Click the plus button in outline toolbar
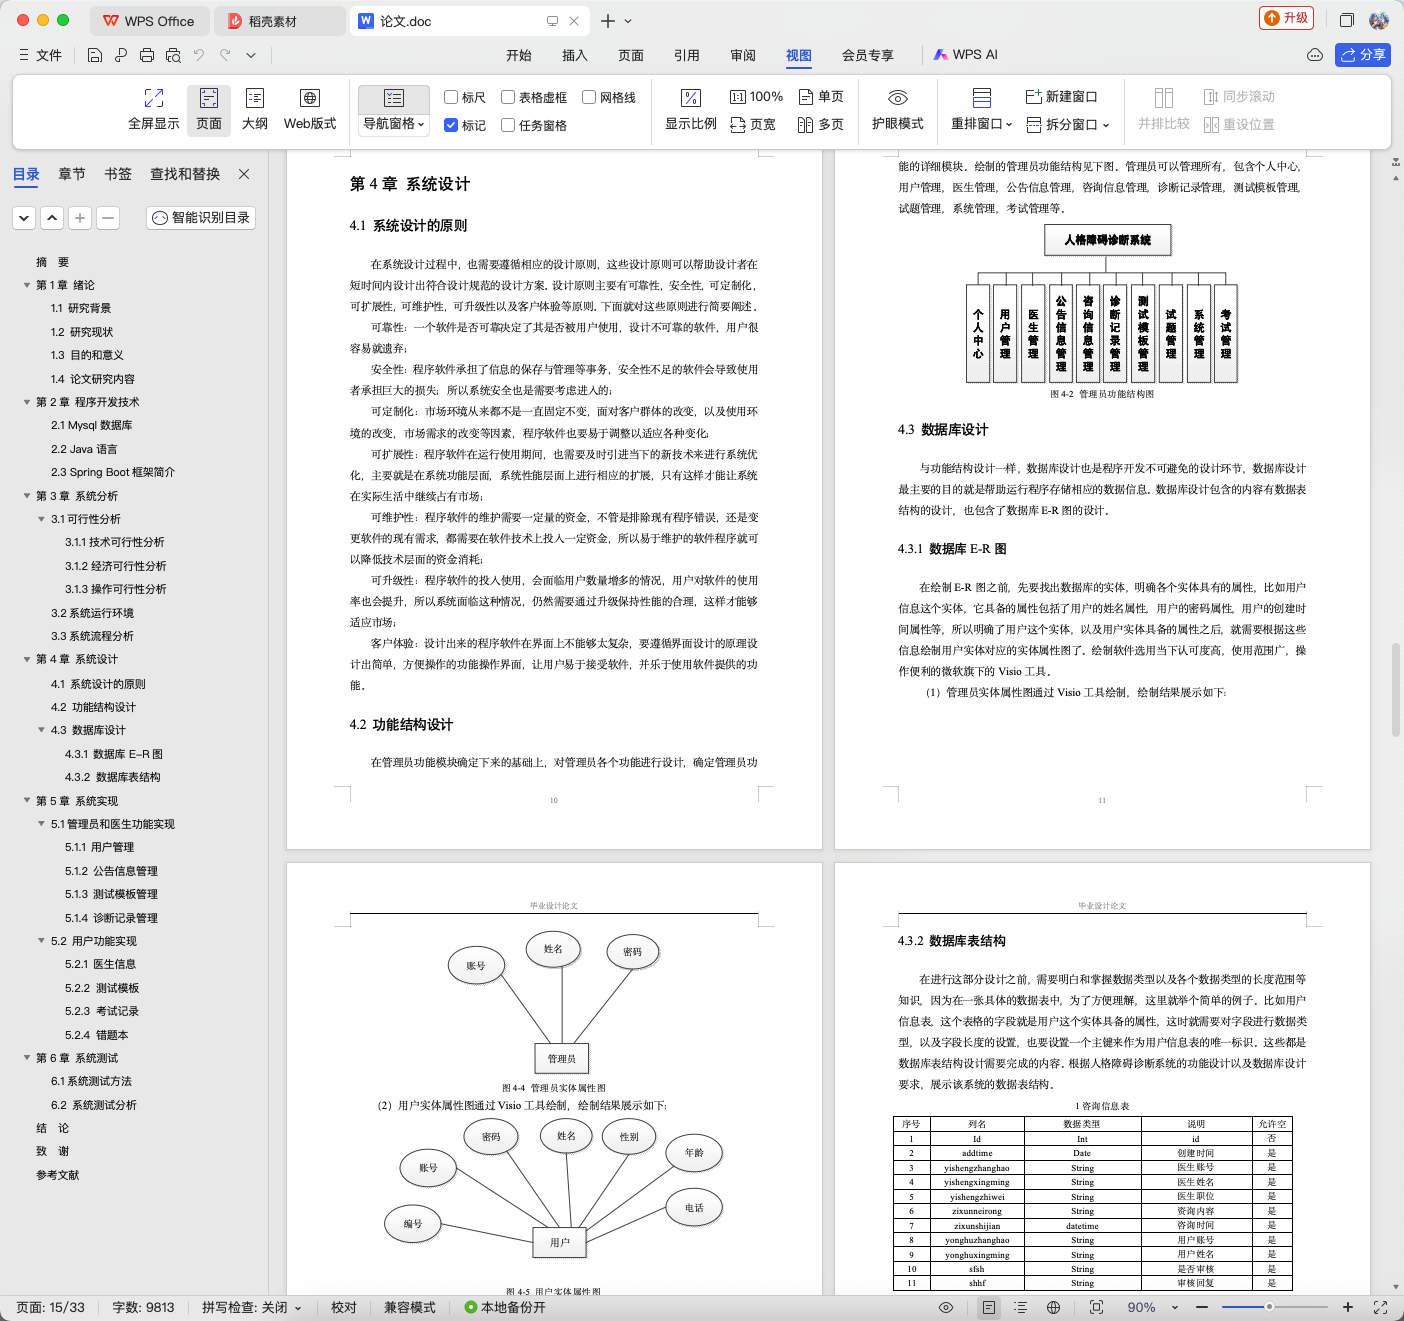The image size is (1404, 1321). coord(80,217)
